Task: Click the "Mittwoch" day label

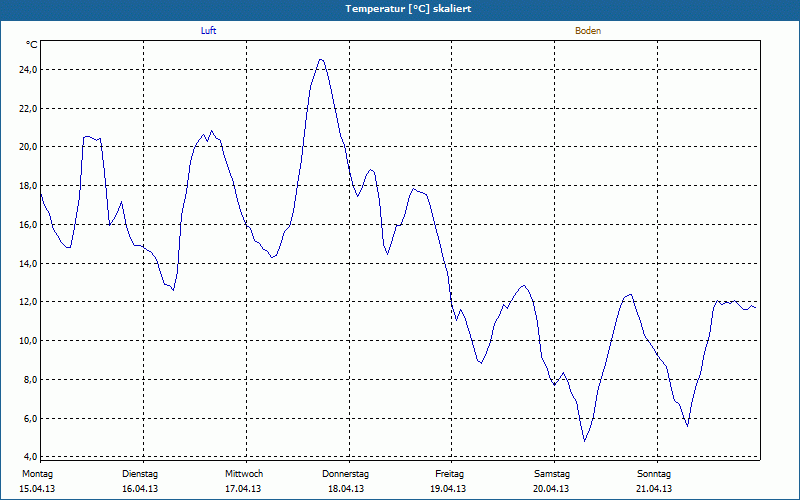Action: [x=244, y=474]
